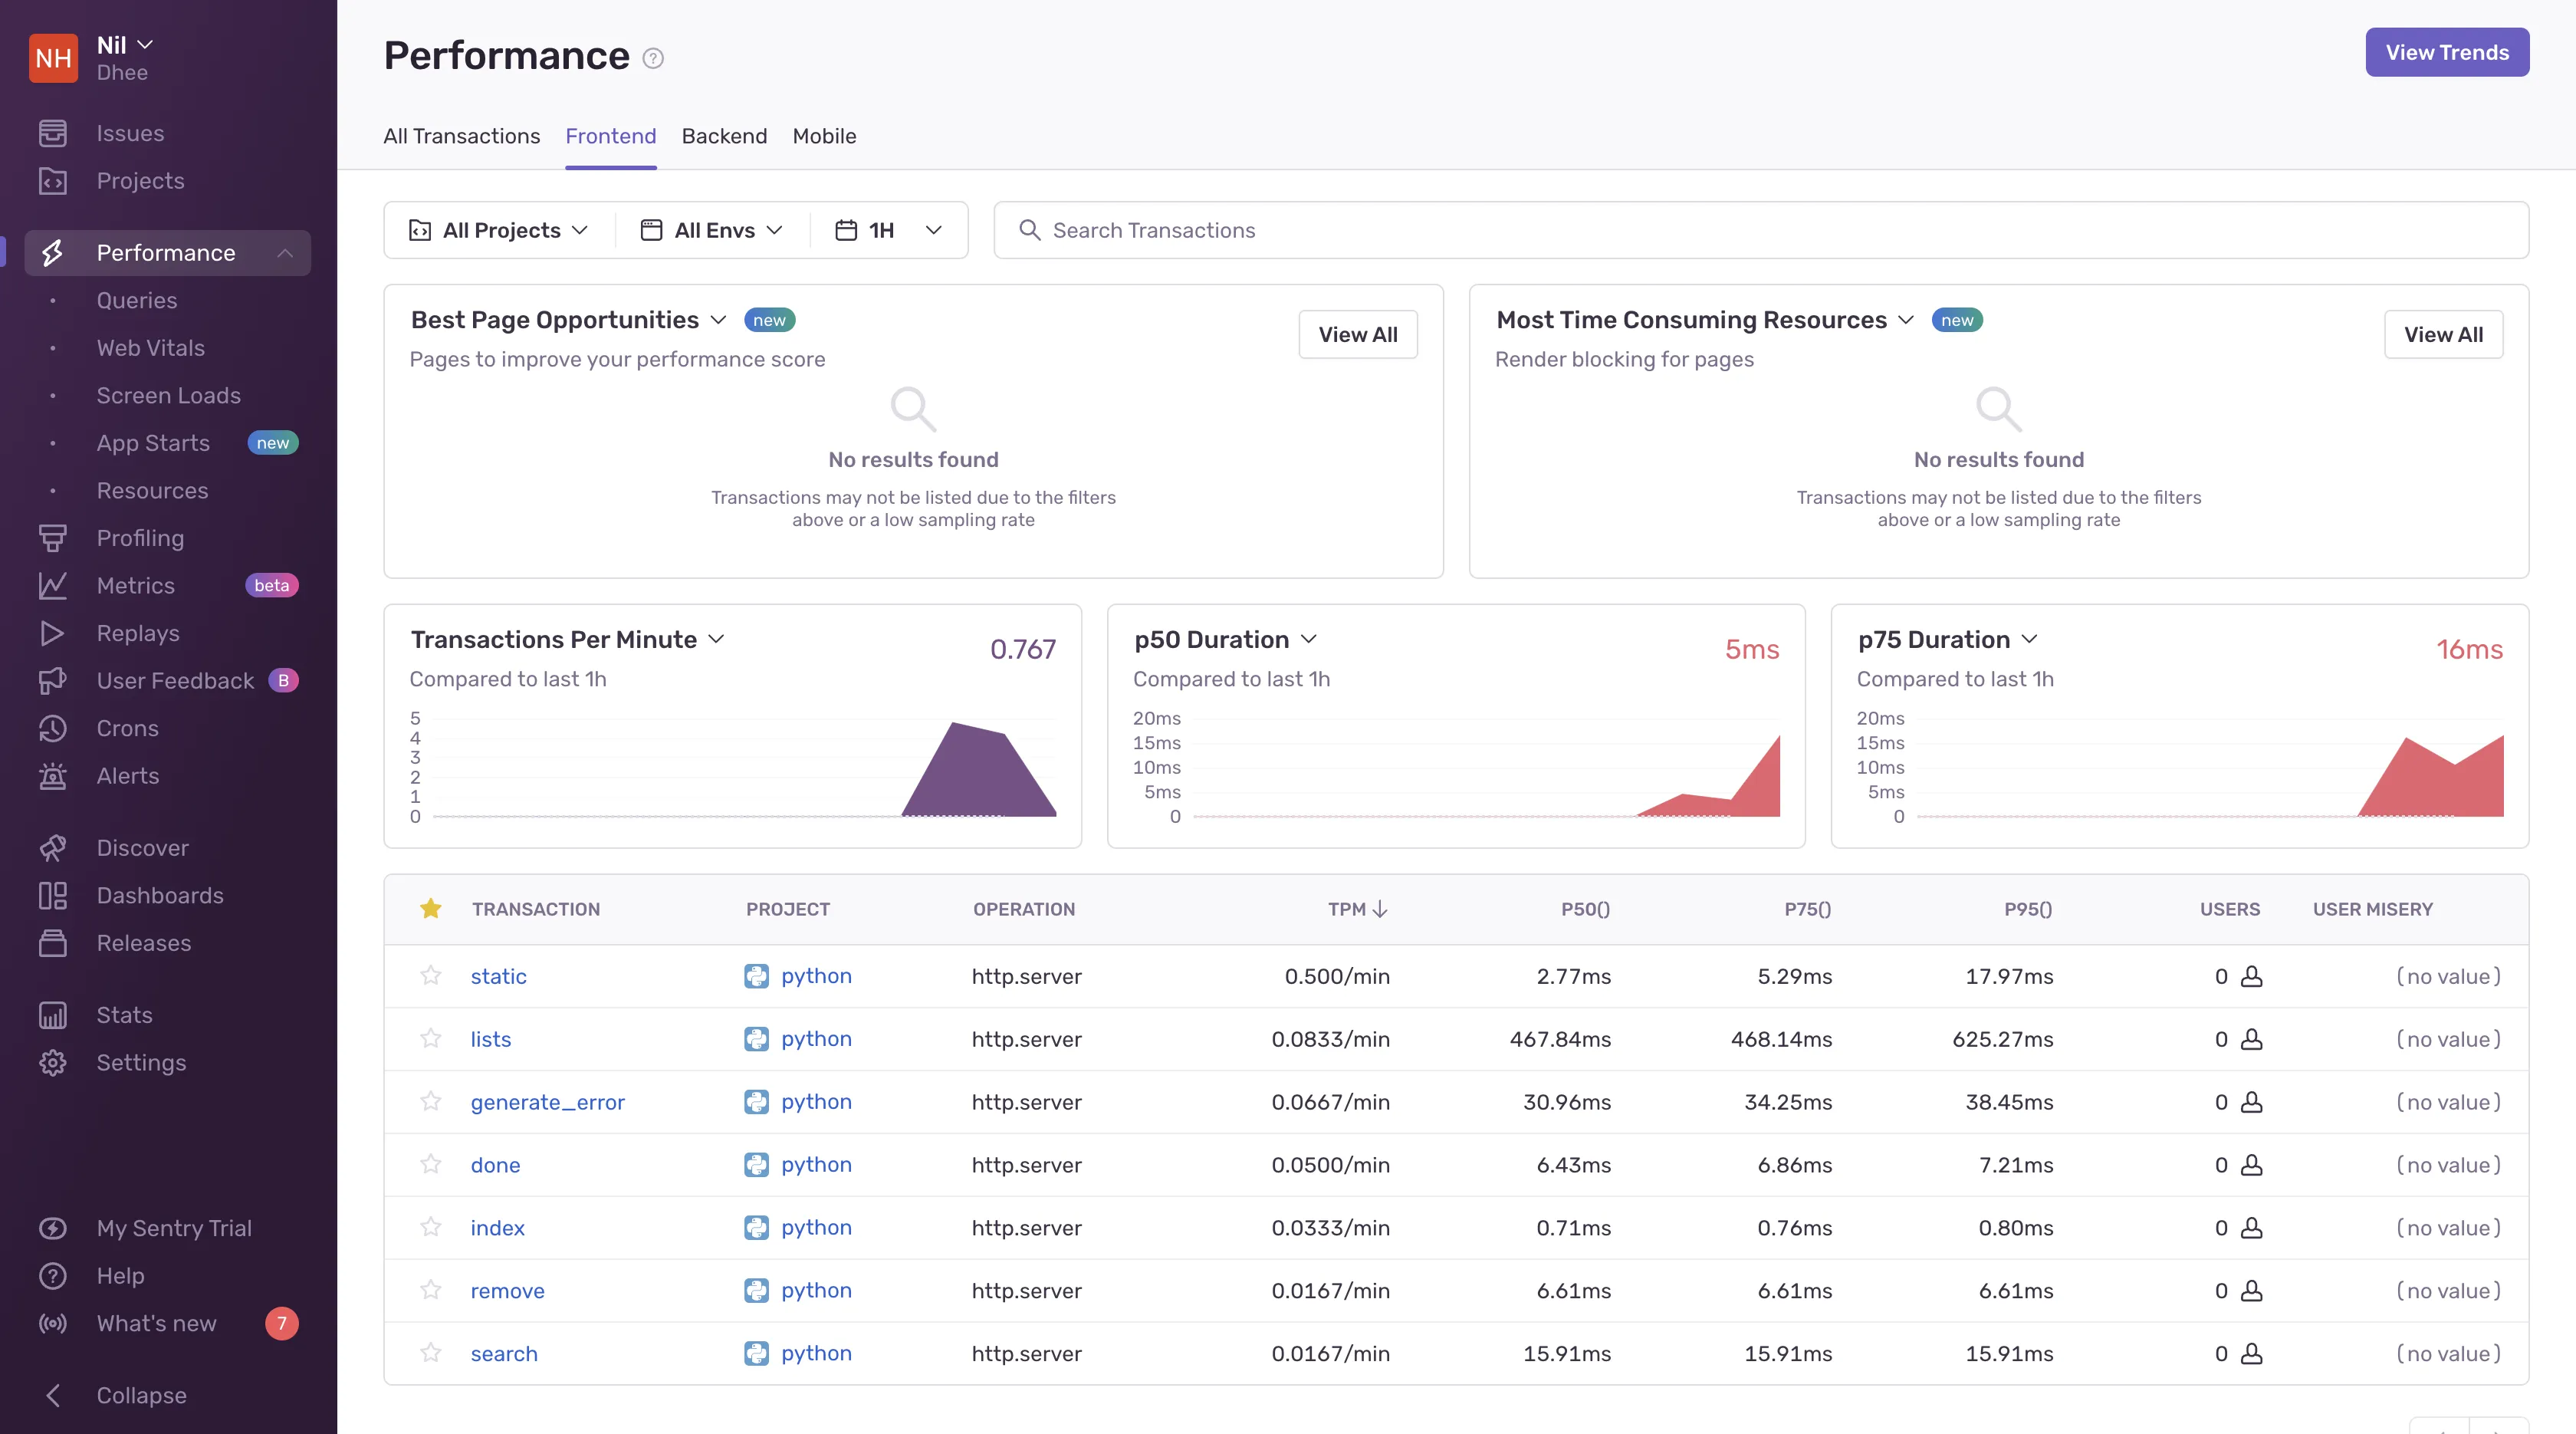The width and height of the screenshot is (2576, 1434).
Task: Open Queries in the sidebar
Action: [x=137, y=301]
